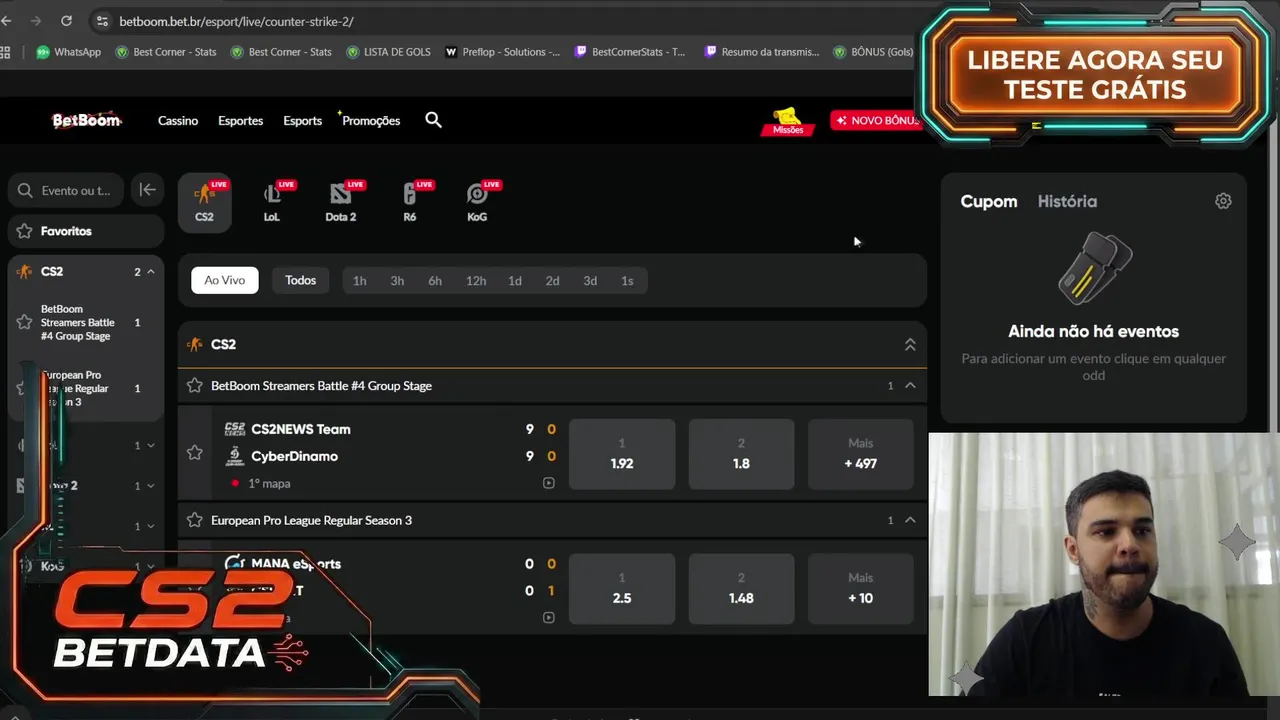
Task: Open browser apps grid icon
Action: [x=6, y=52]
